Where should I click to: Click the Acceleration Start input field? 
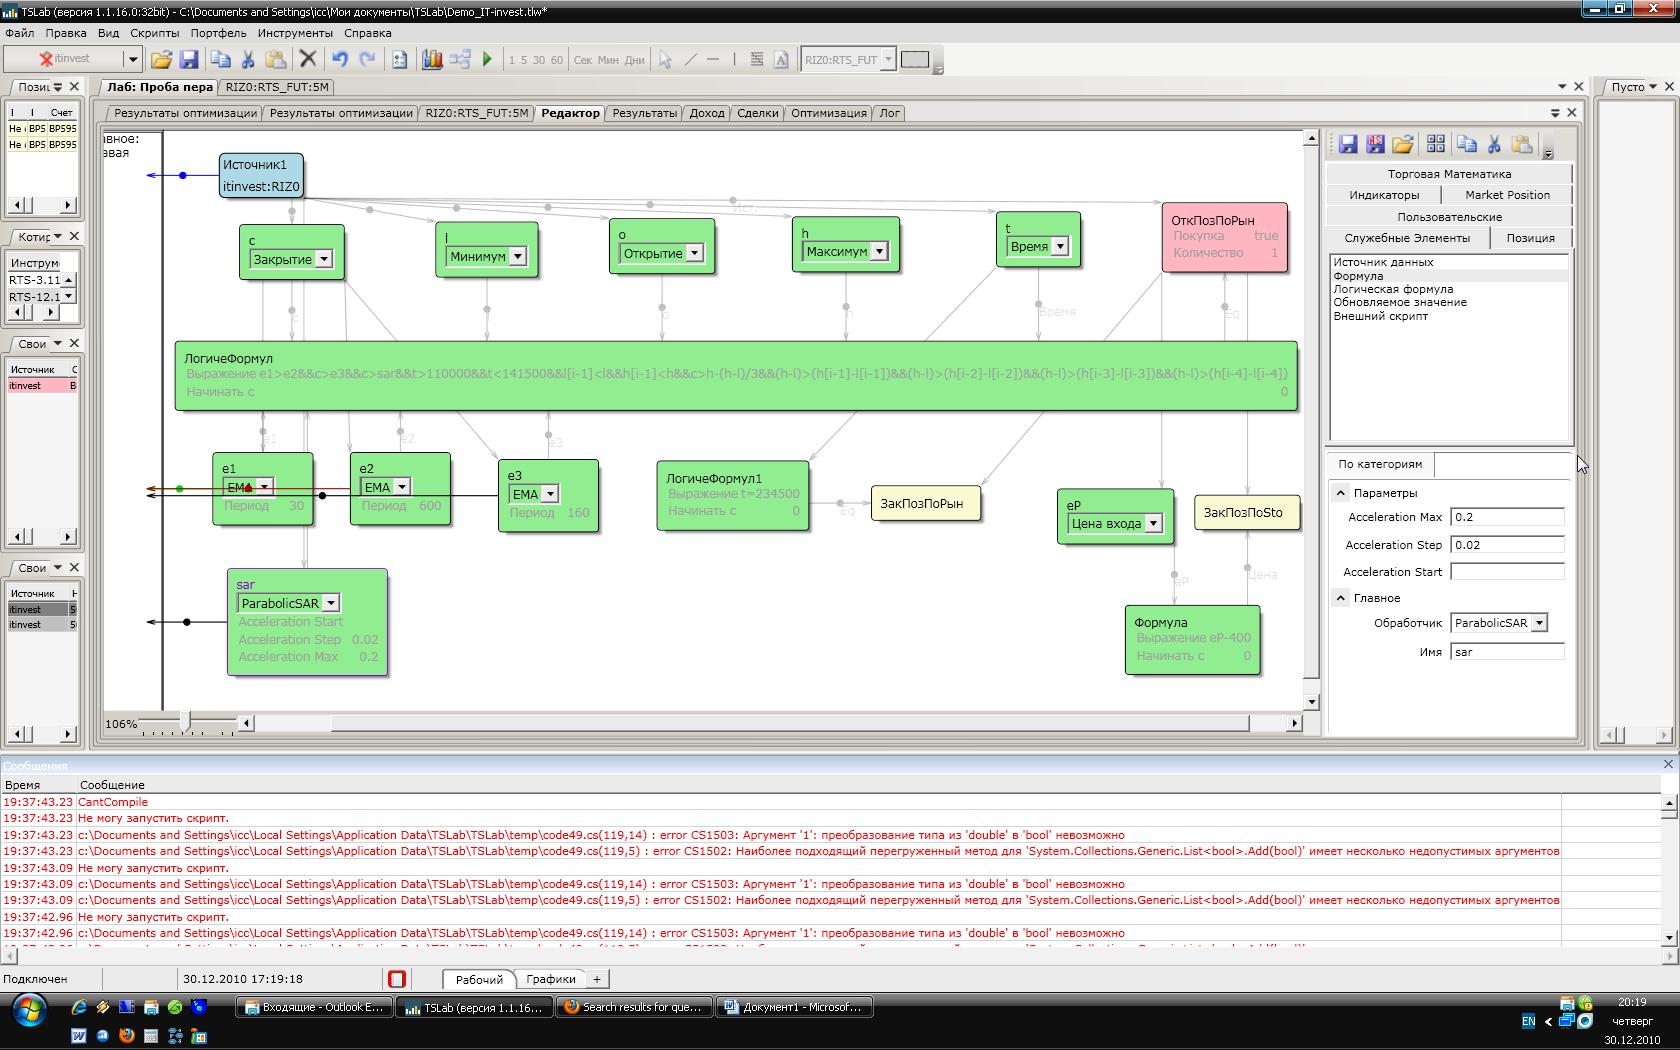pyautogui.click(x=1506, y=572)
